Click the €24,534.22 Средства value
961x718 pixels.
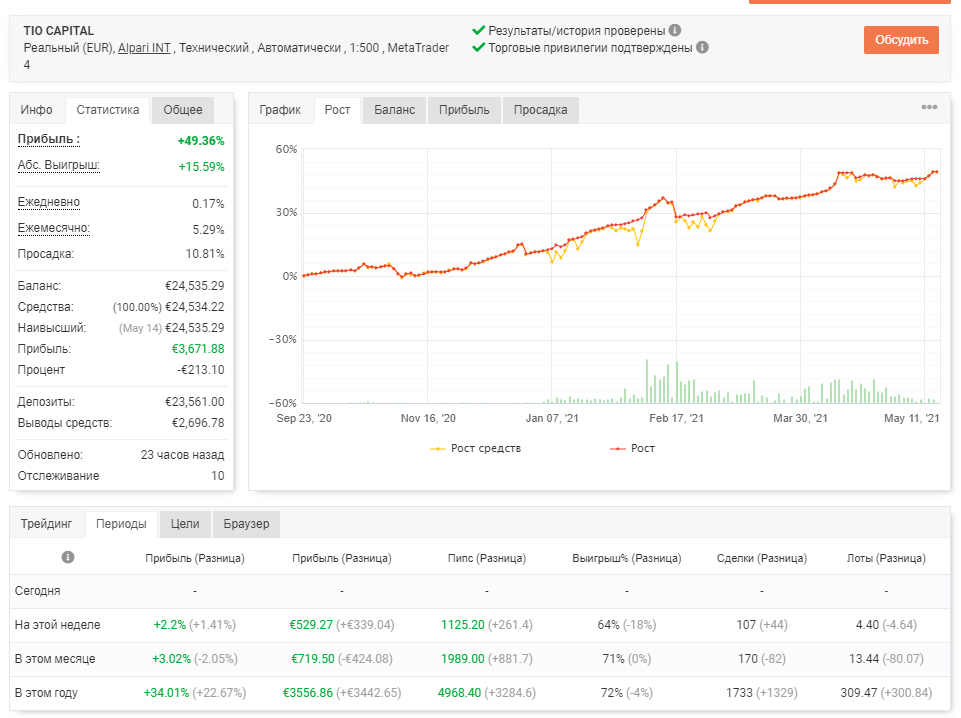coord(195,307)
